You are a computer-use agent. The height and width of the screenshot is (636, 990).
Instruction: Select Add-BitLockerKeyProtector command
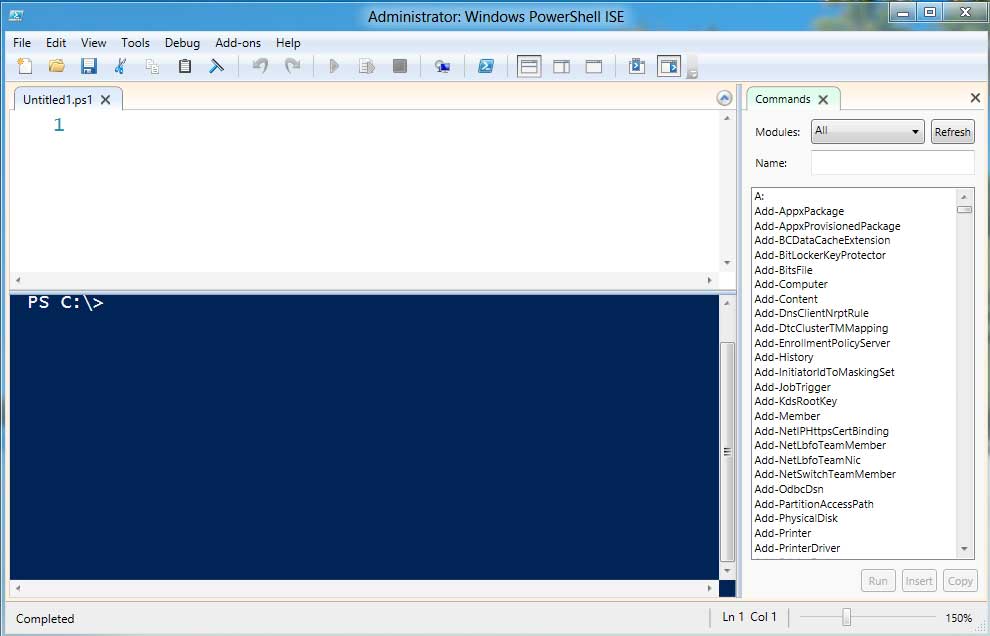[820, 255]
